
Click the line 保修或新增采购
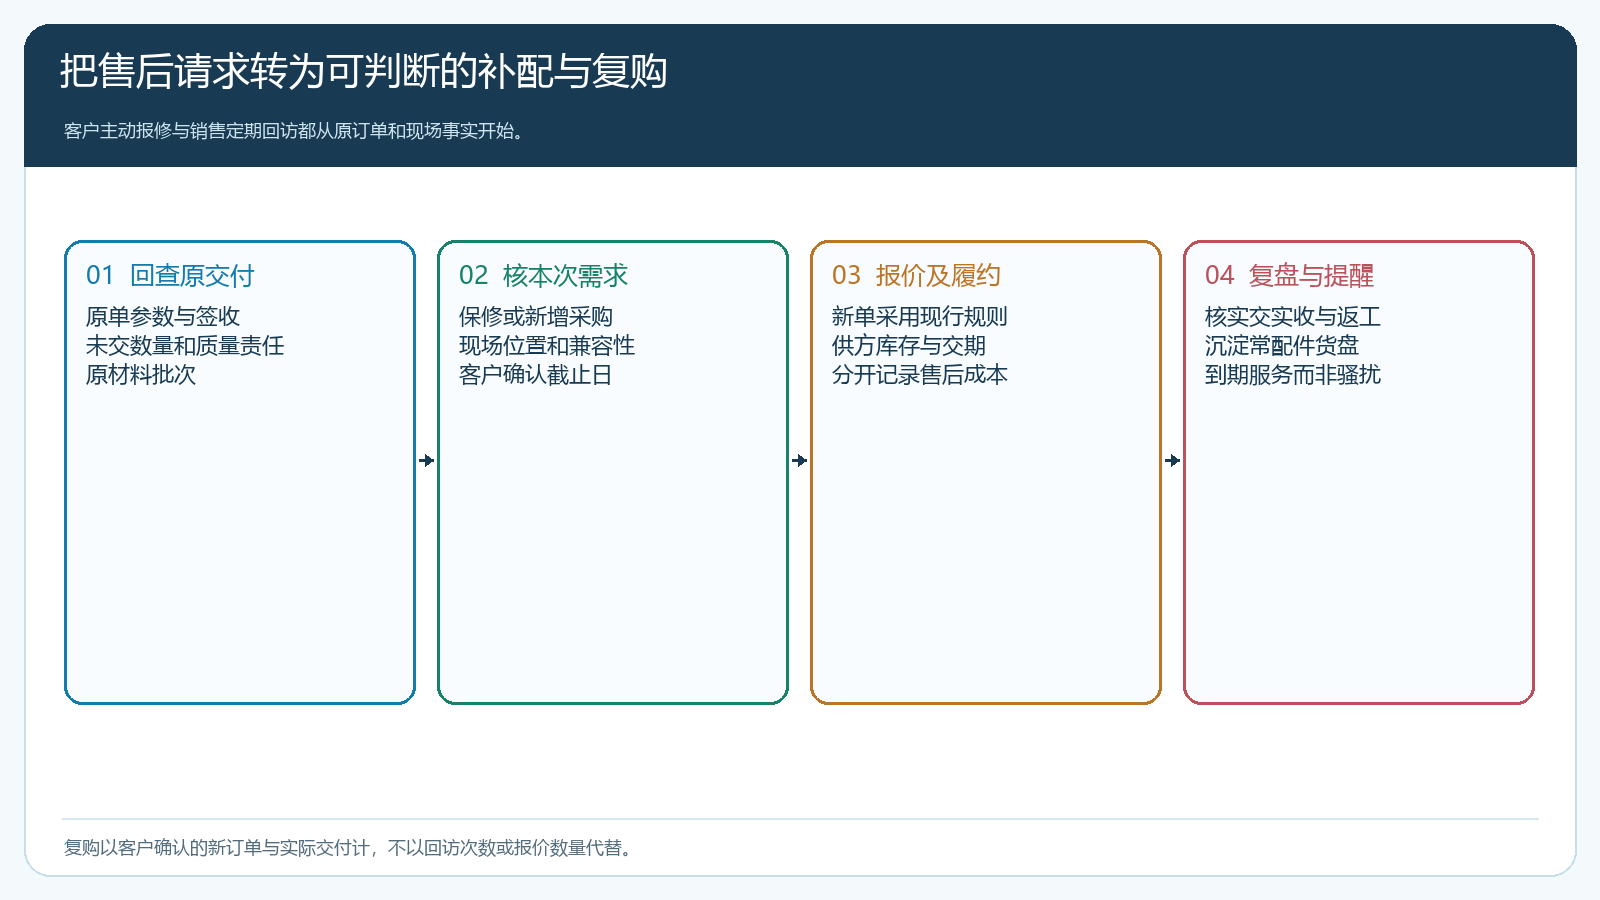[536, 317]
